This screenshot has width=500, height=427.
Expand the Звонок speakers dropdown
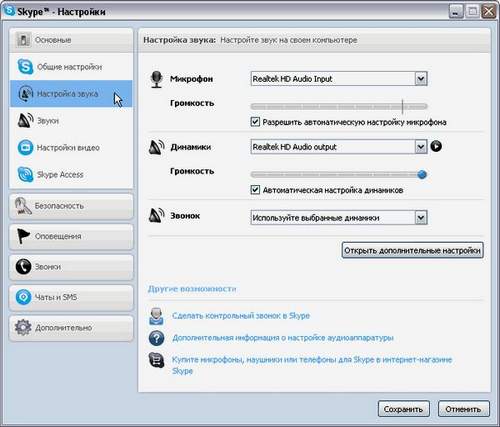(421, 218)
